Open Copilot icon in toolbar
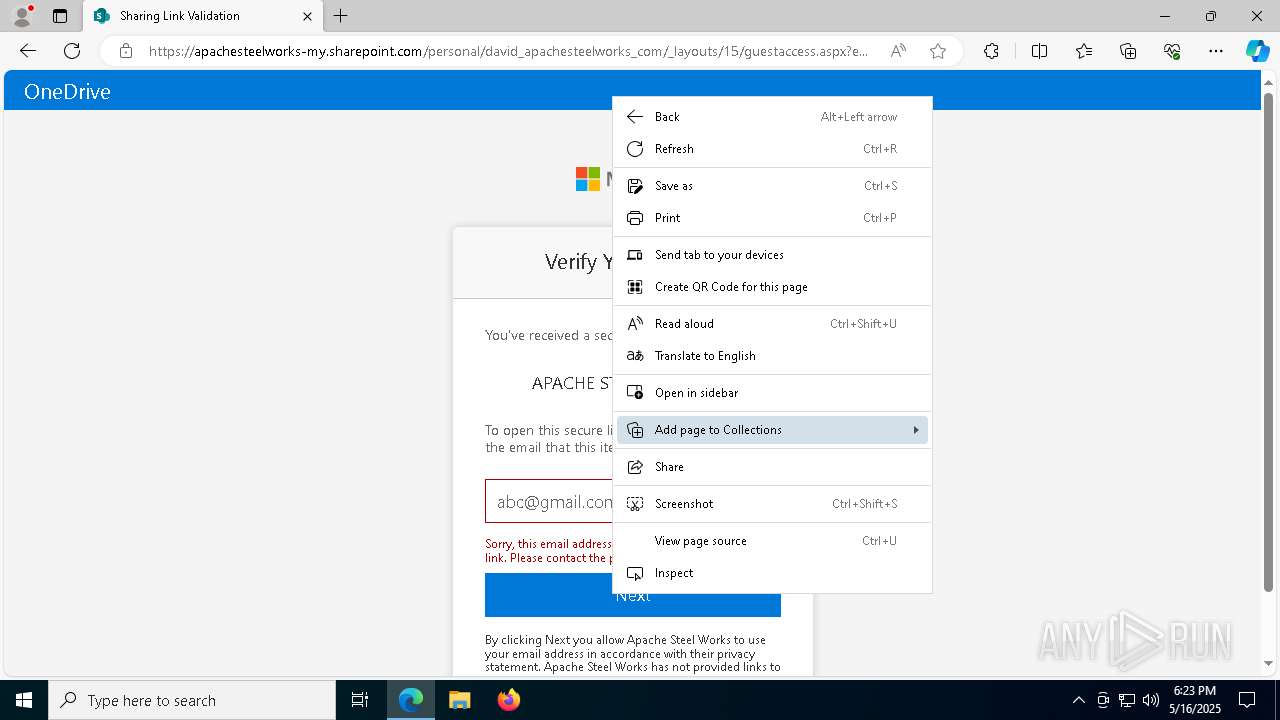 (x=1257, y=51)
